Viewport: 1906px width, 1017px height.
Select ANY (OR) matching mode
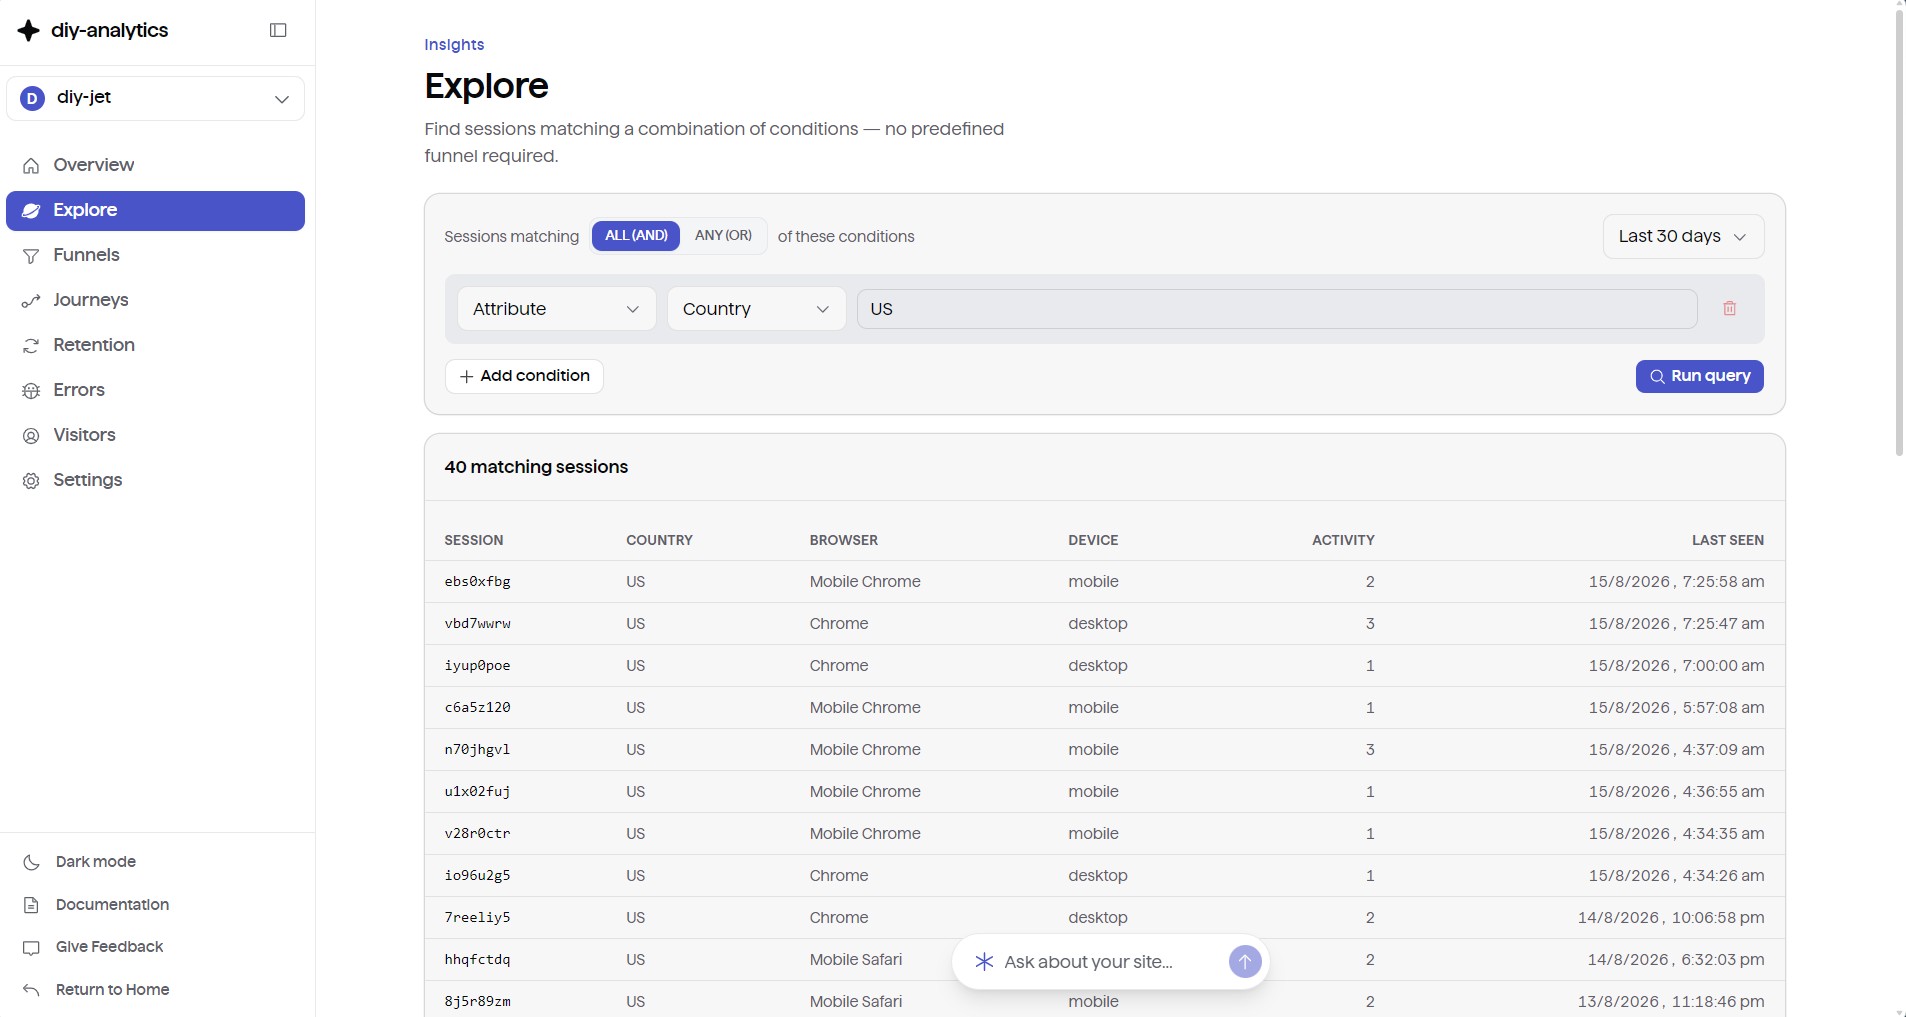coord(723,236)
